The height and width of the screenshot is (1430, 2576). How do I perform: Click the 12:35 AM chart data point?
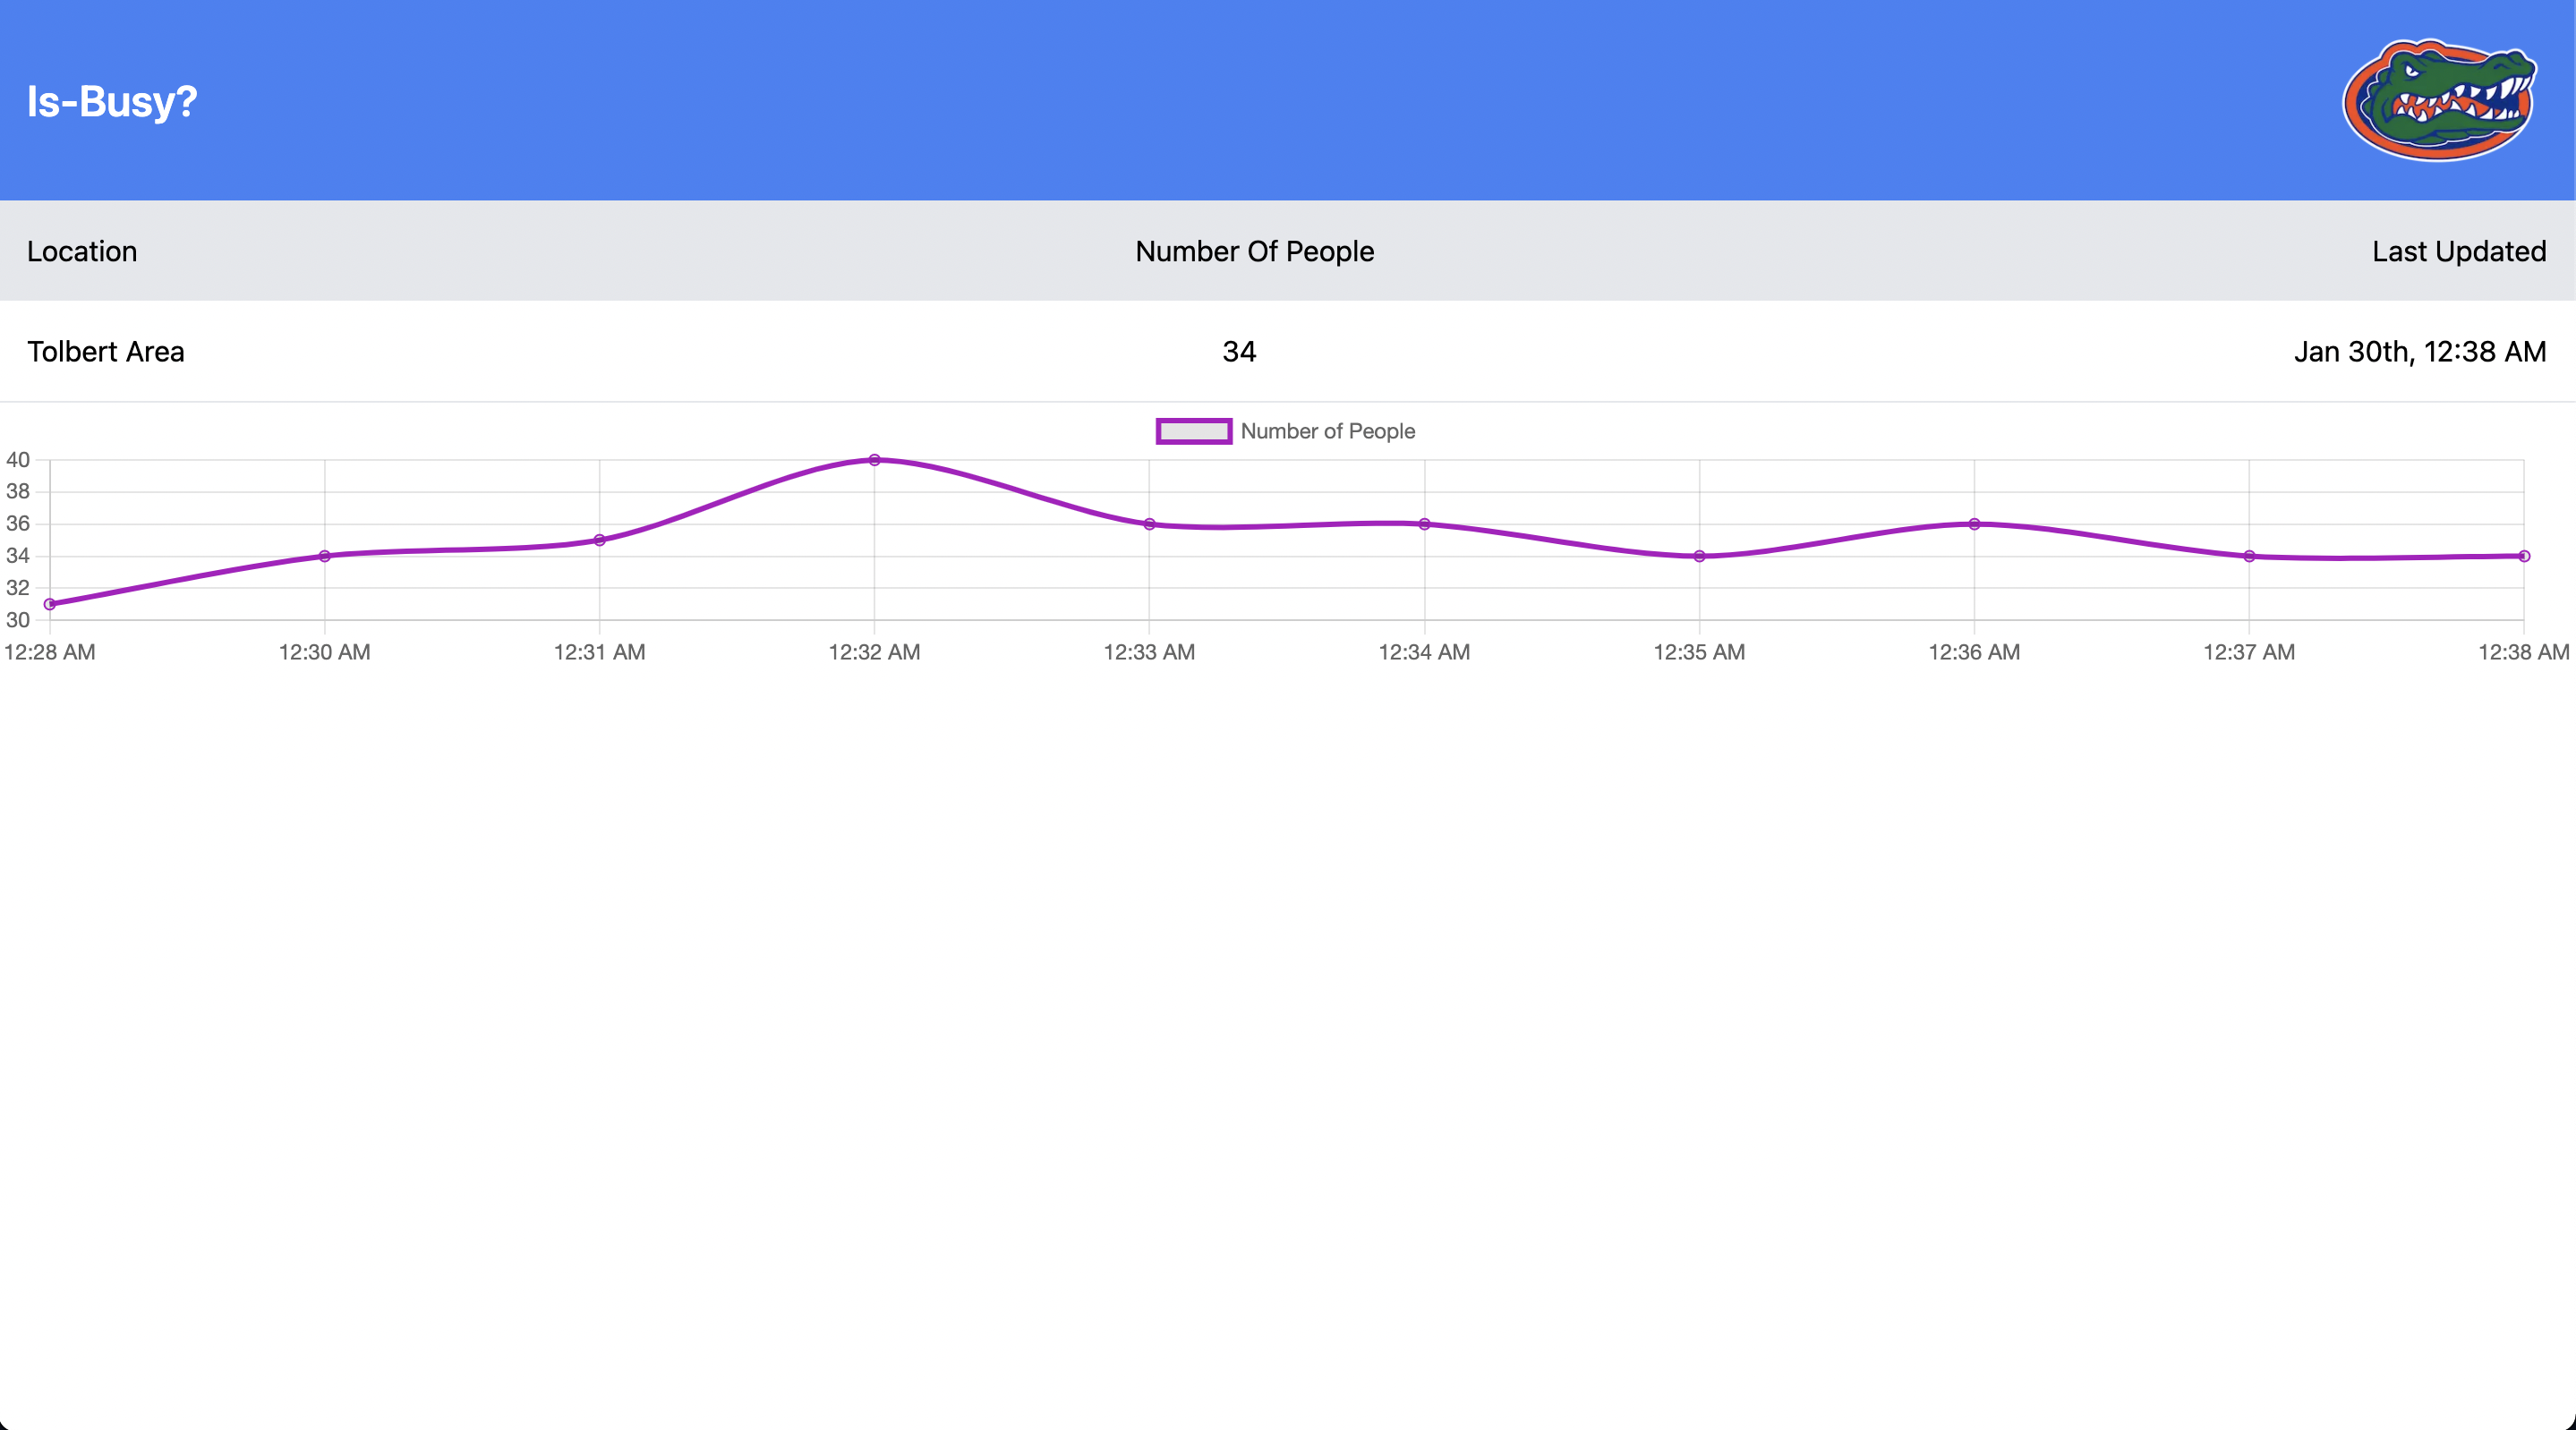[1699, 556]
